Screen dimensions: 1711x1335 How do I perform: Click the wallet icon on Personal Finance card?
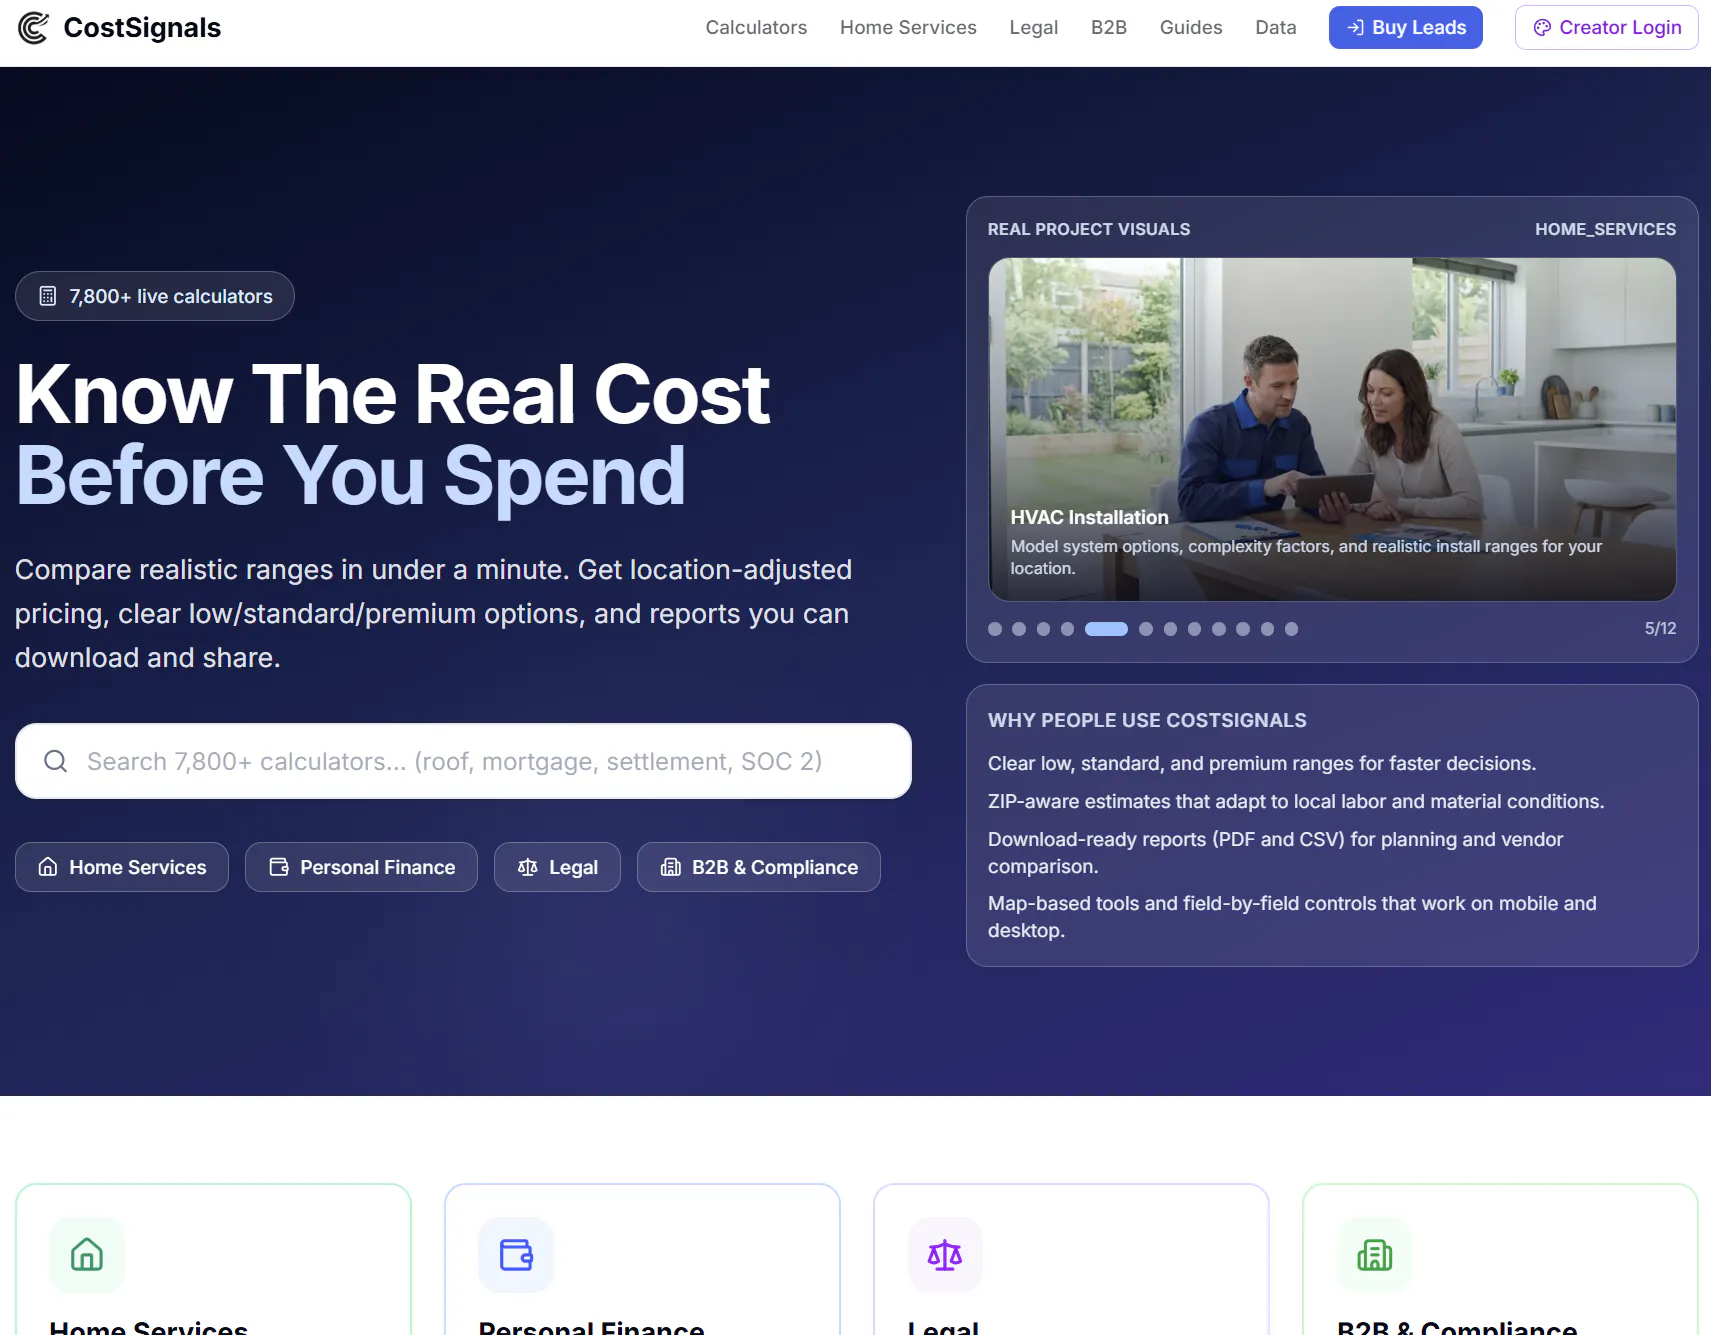(x=516, y=1254)
